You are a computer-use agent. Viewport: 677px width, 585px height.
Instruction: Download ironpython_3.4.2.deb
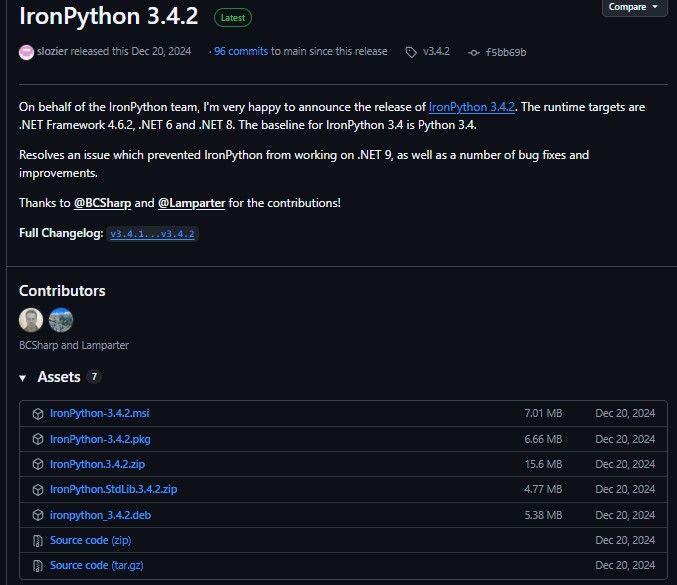click(x=100, y=515)
